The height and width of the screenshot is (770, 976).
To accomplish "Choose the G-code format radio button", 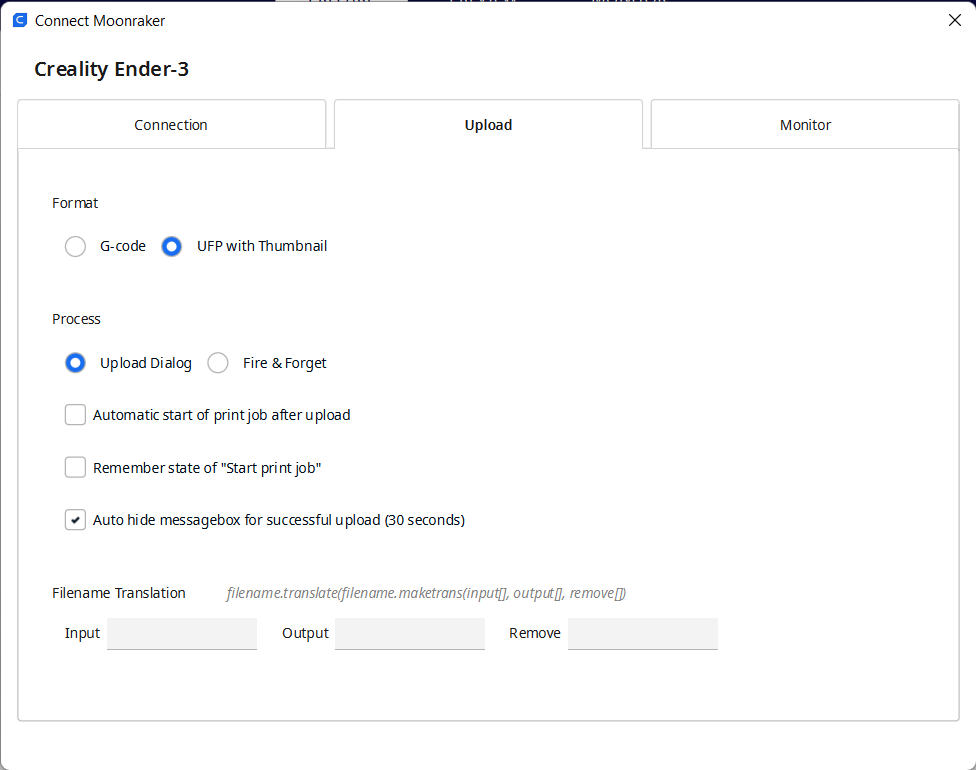I will pyautogui.click(x=75, y=246).
